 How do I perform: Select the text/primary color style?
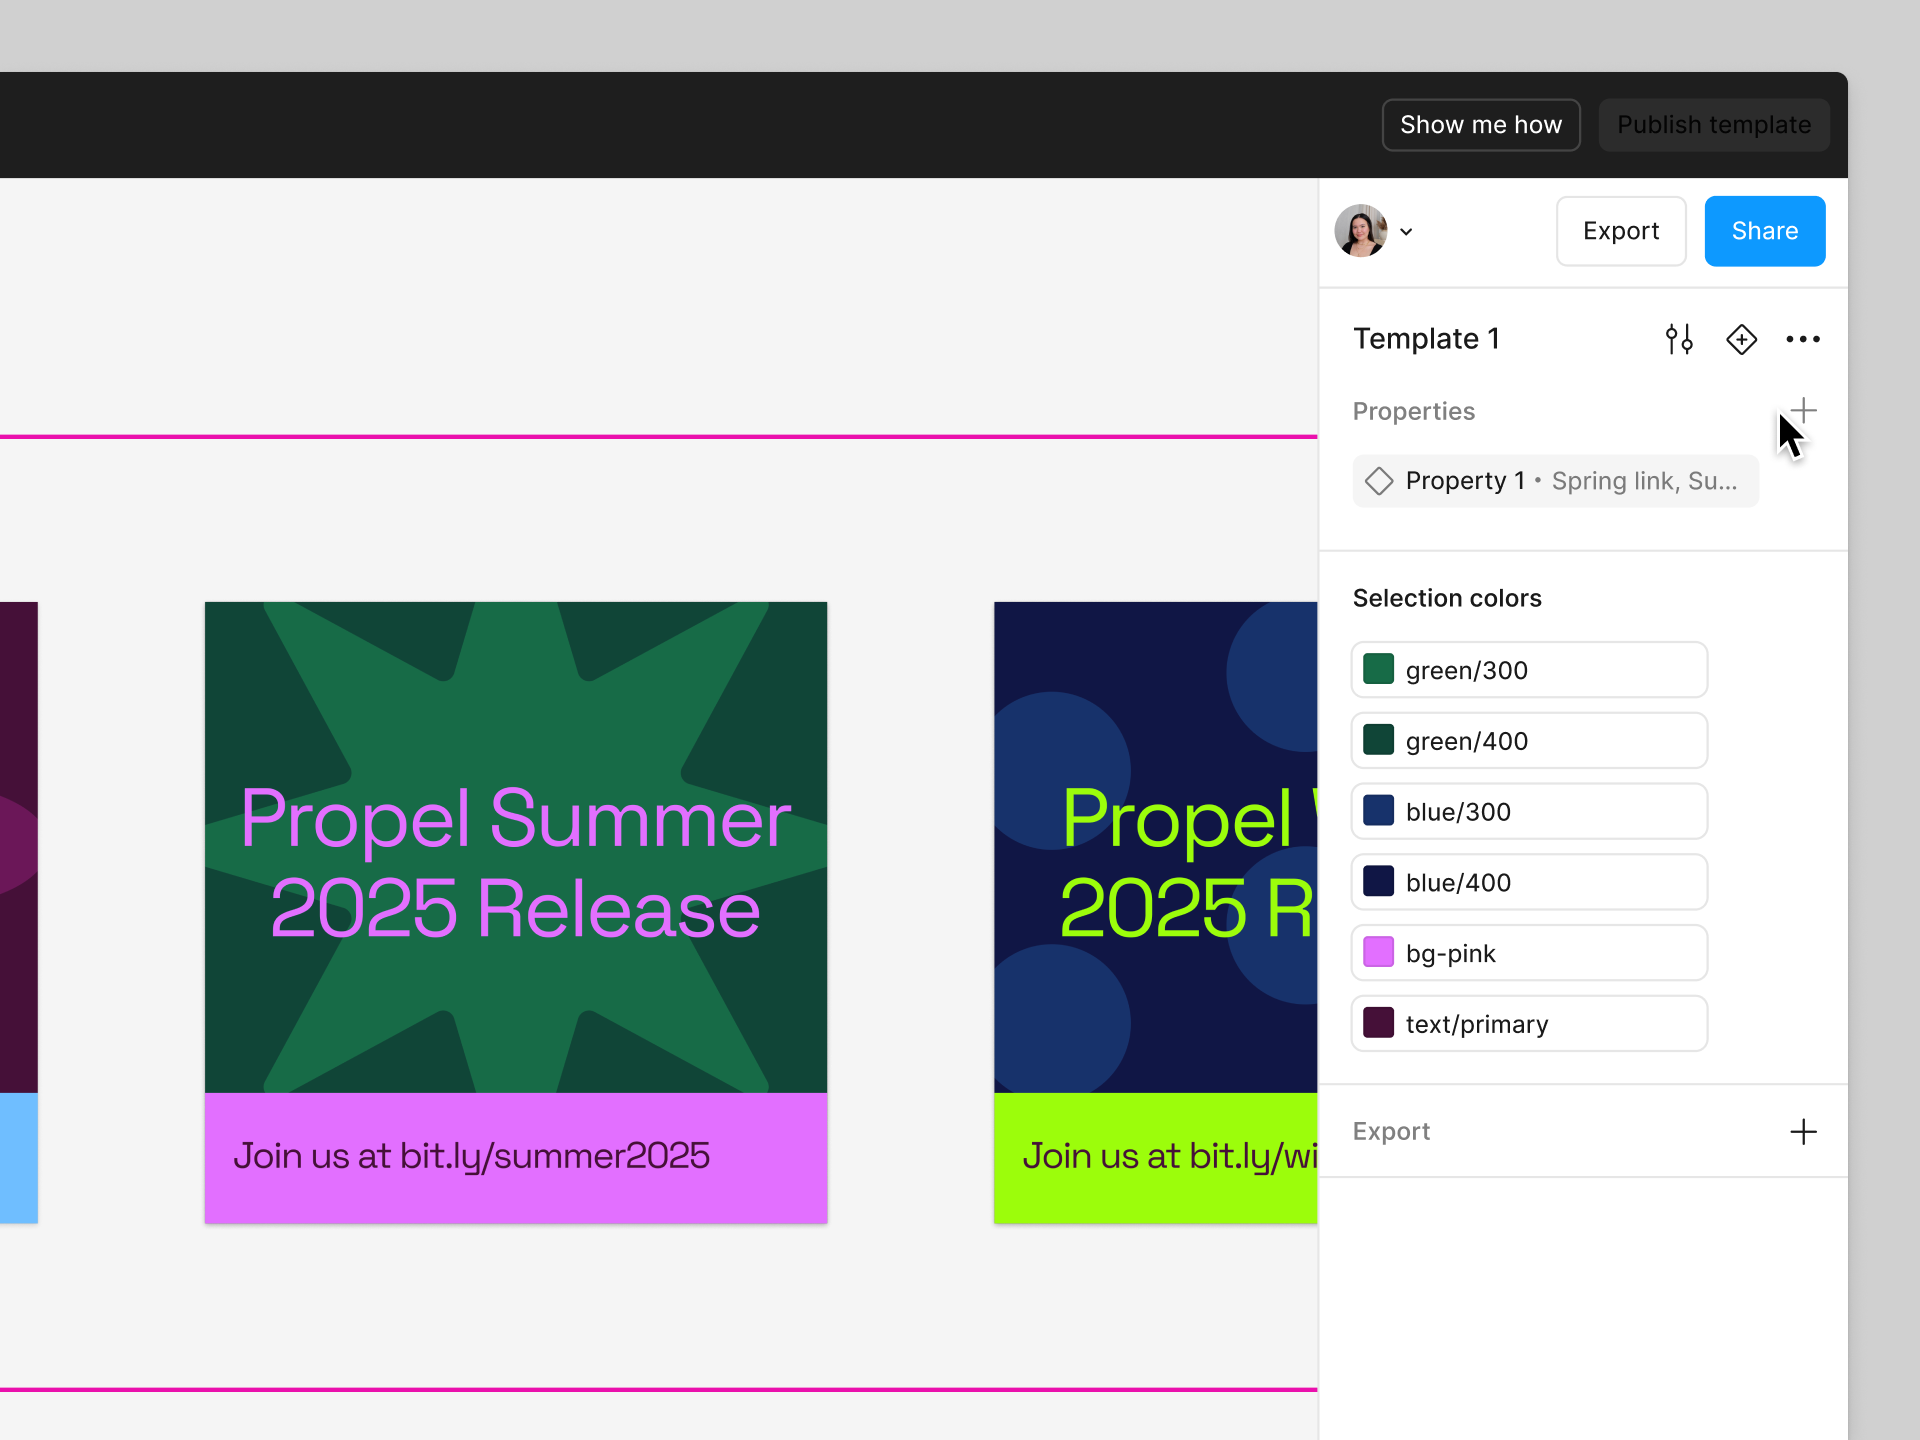pos(1528,1024)
